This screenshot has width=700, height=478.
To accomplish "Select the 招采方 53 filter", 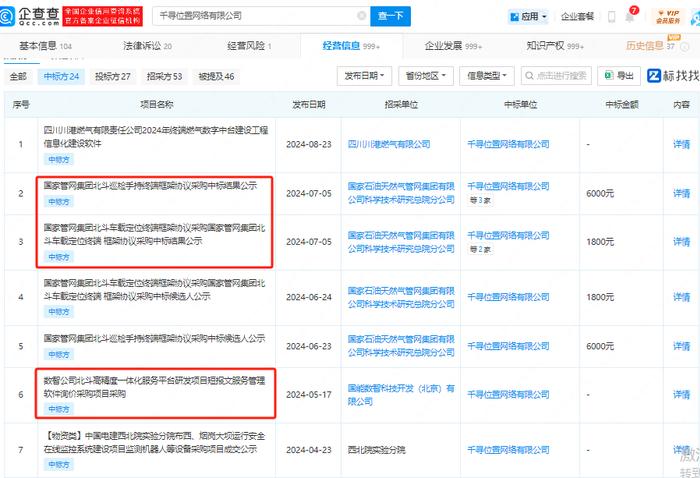I will (164, 76).
